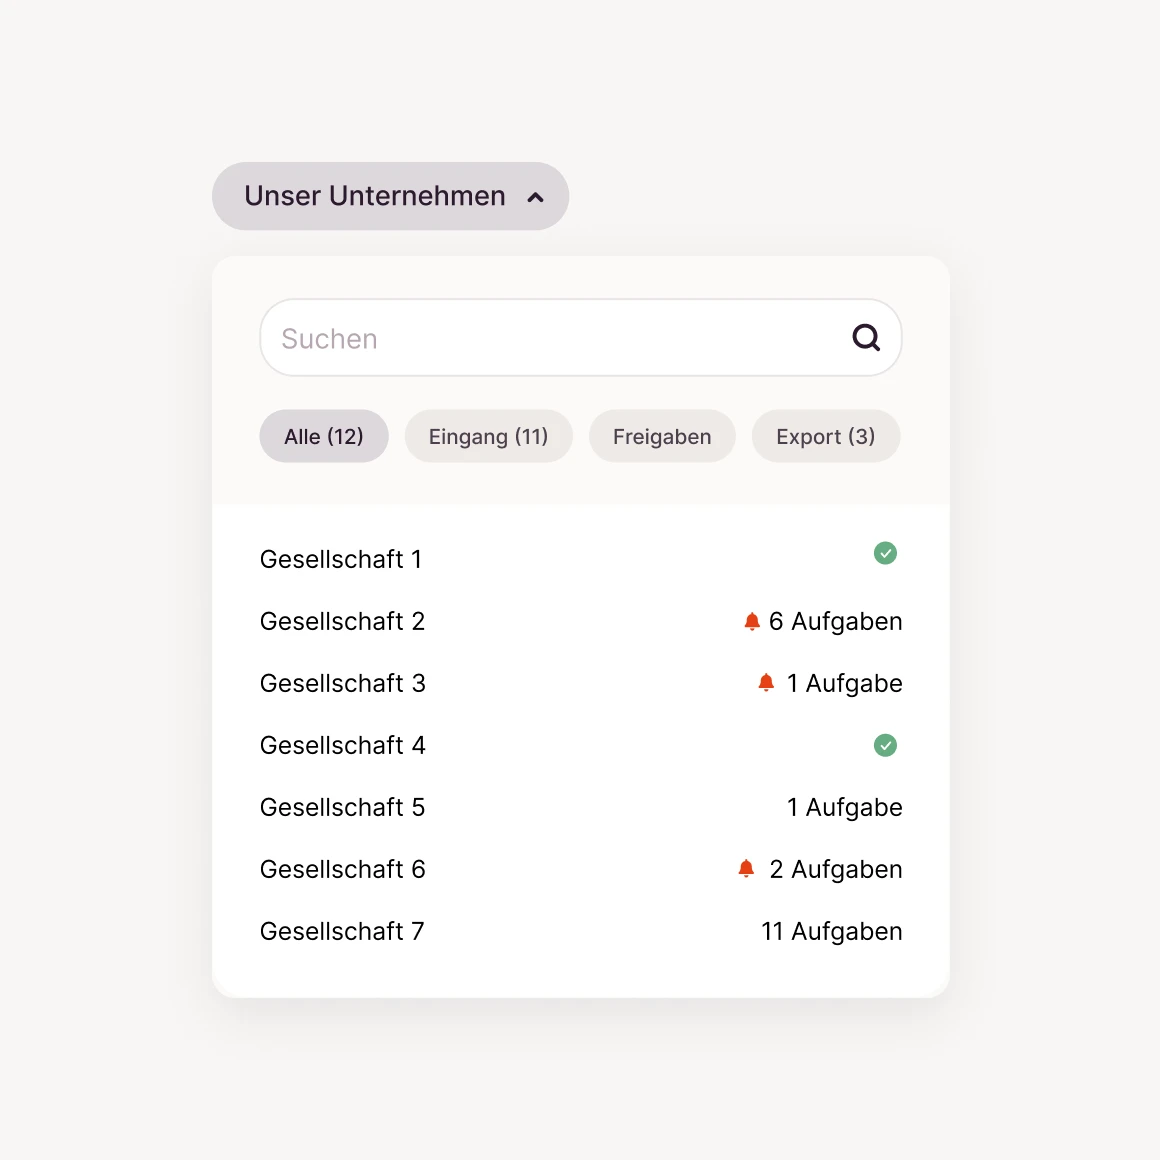Choose Gesellschaft 2 entry
Viewport: 1160px width, 1160px height.
point(342,621)
